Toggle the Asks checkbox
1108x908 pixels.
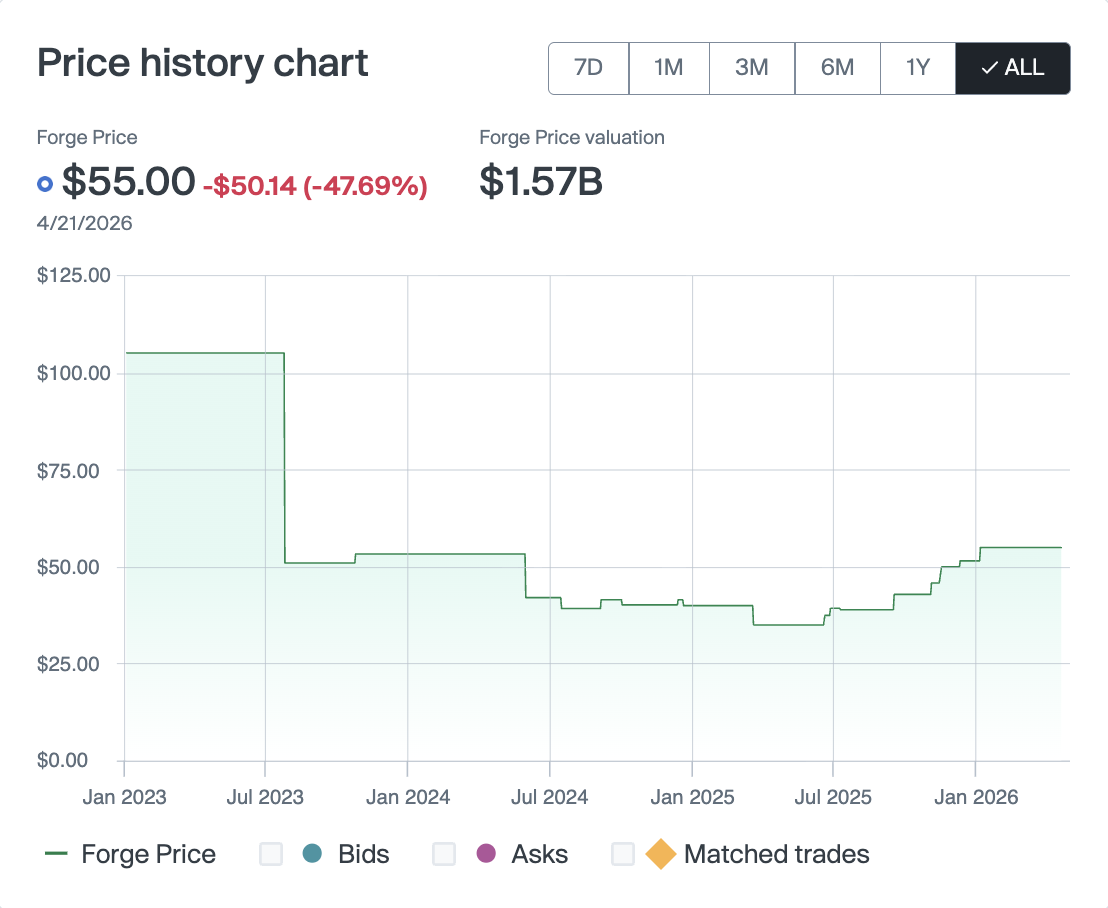point(444,854)
